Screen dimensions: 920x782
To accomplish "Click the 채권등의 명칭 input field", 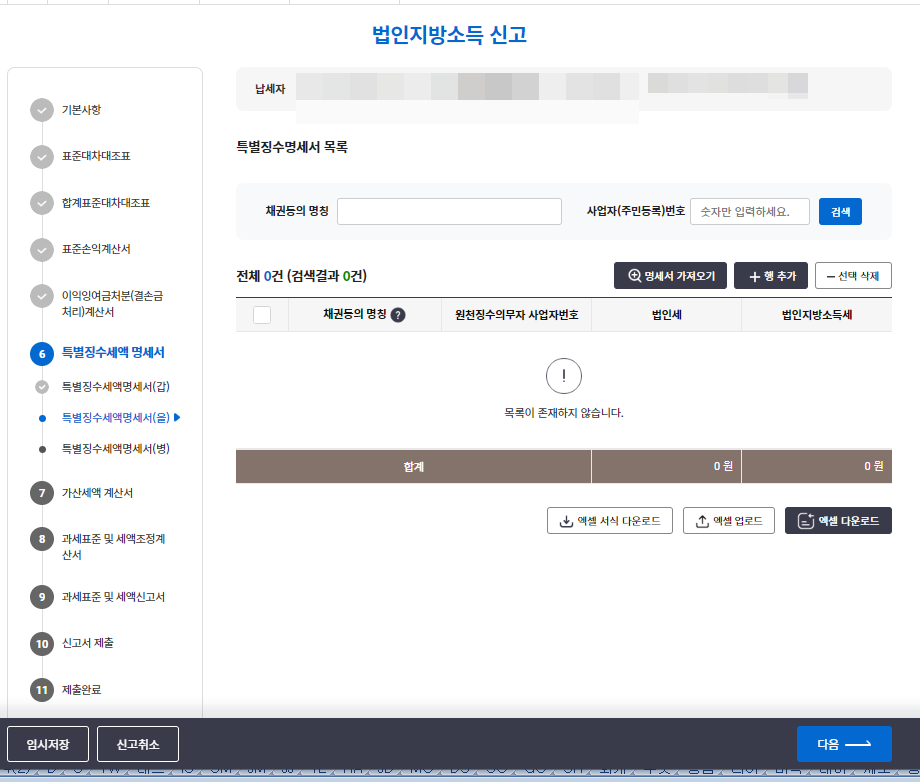I will click(x=448, y=211).
